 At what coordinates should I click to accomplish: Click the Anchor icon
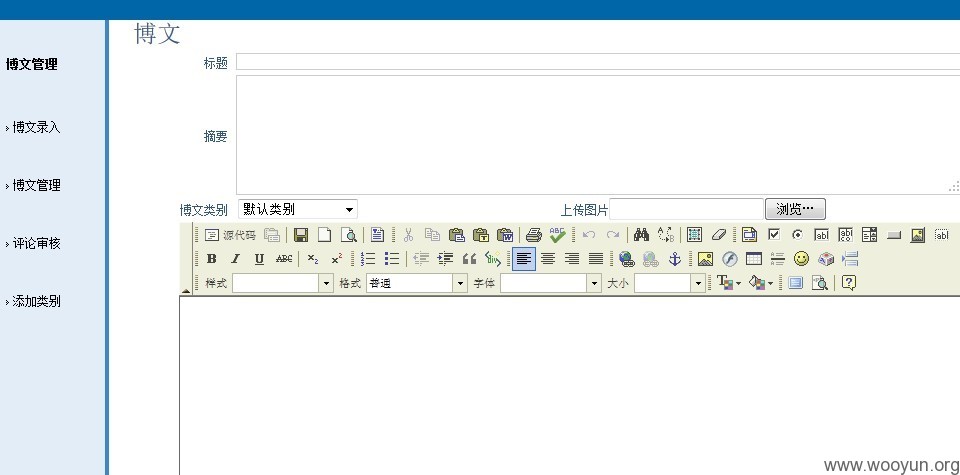(674, 259)
